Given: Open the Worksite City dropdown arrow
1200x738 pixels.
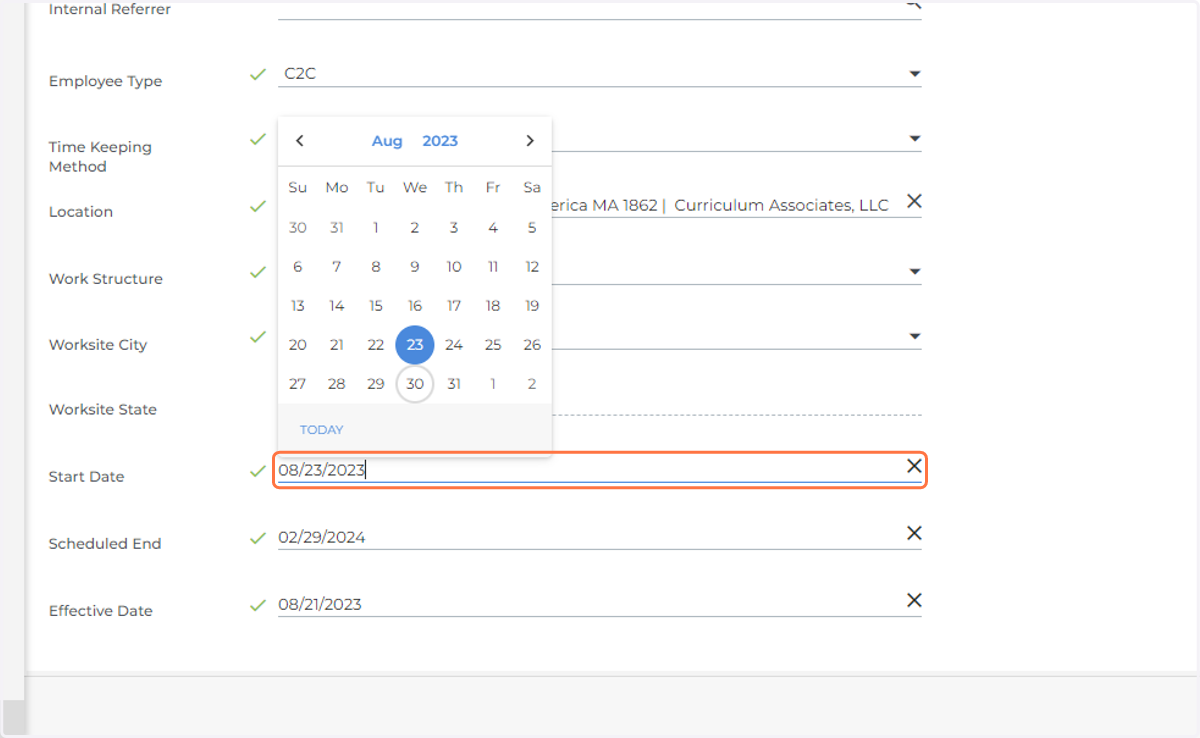Looking at the screenshot, I should (x=914, y=337).
